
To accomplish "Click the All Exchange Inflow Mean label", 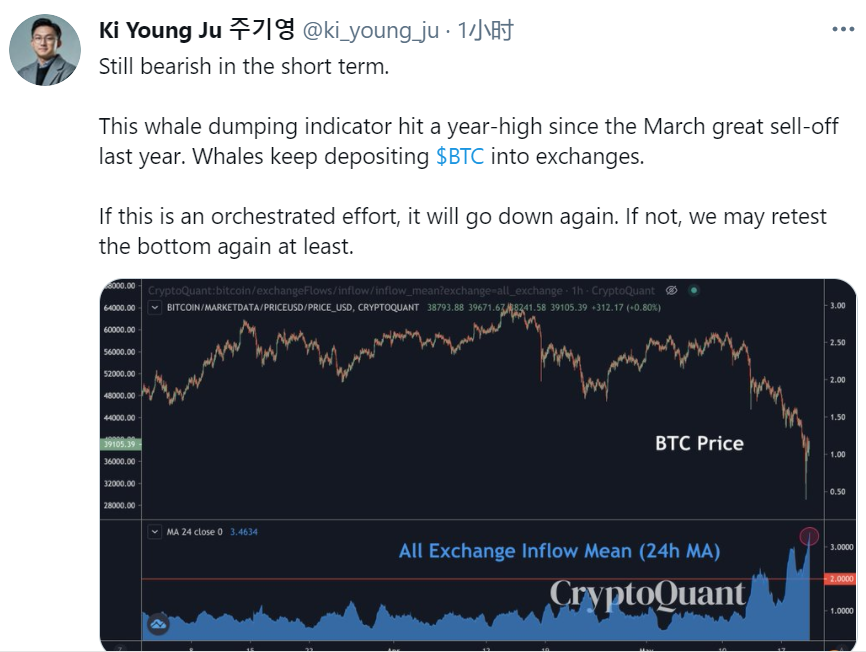I will tap(559, 551).
